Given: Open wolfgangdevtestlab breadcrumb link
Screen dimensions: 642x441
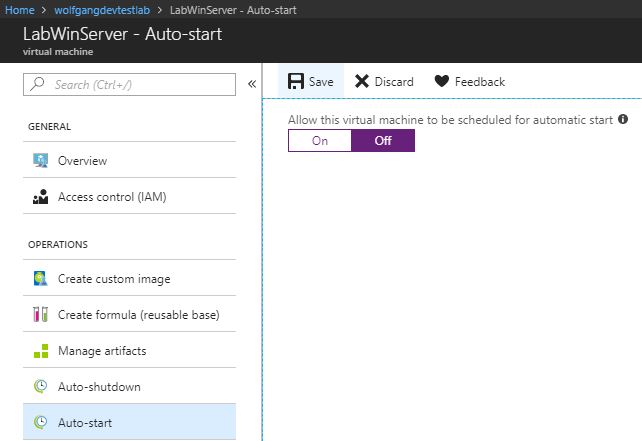Looking at the screenshot, I should point(102,10).
